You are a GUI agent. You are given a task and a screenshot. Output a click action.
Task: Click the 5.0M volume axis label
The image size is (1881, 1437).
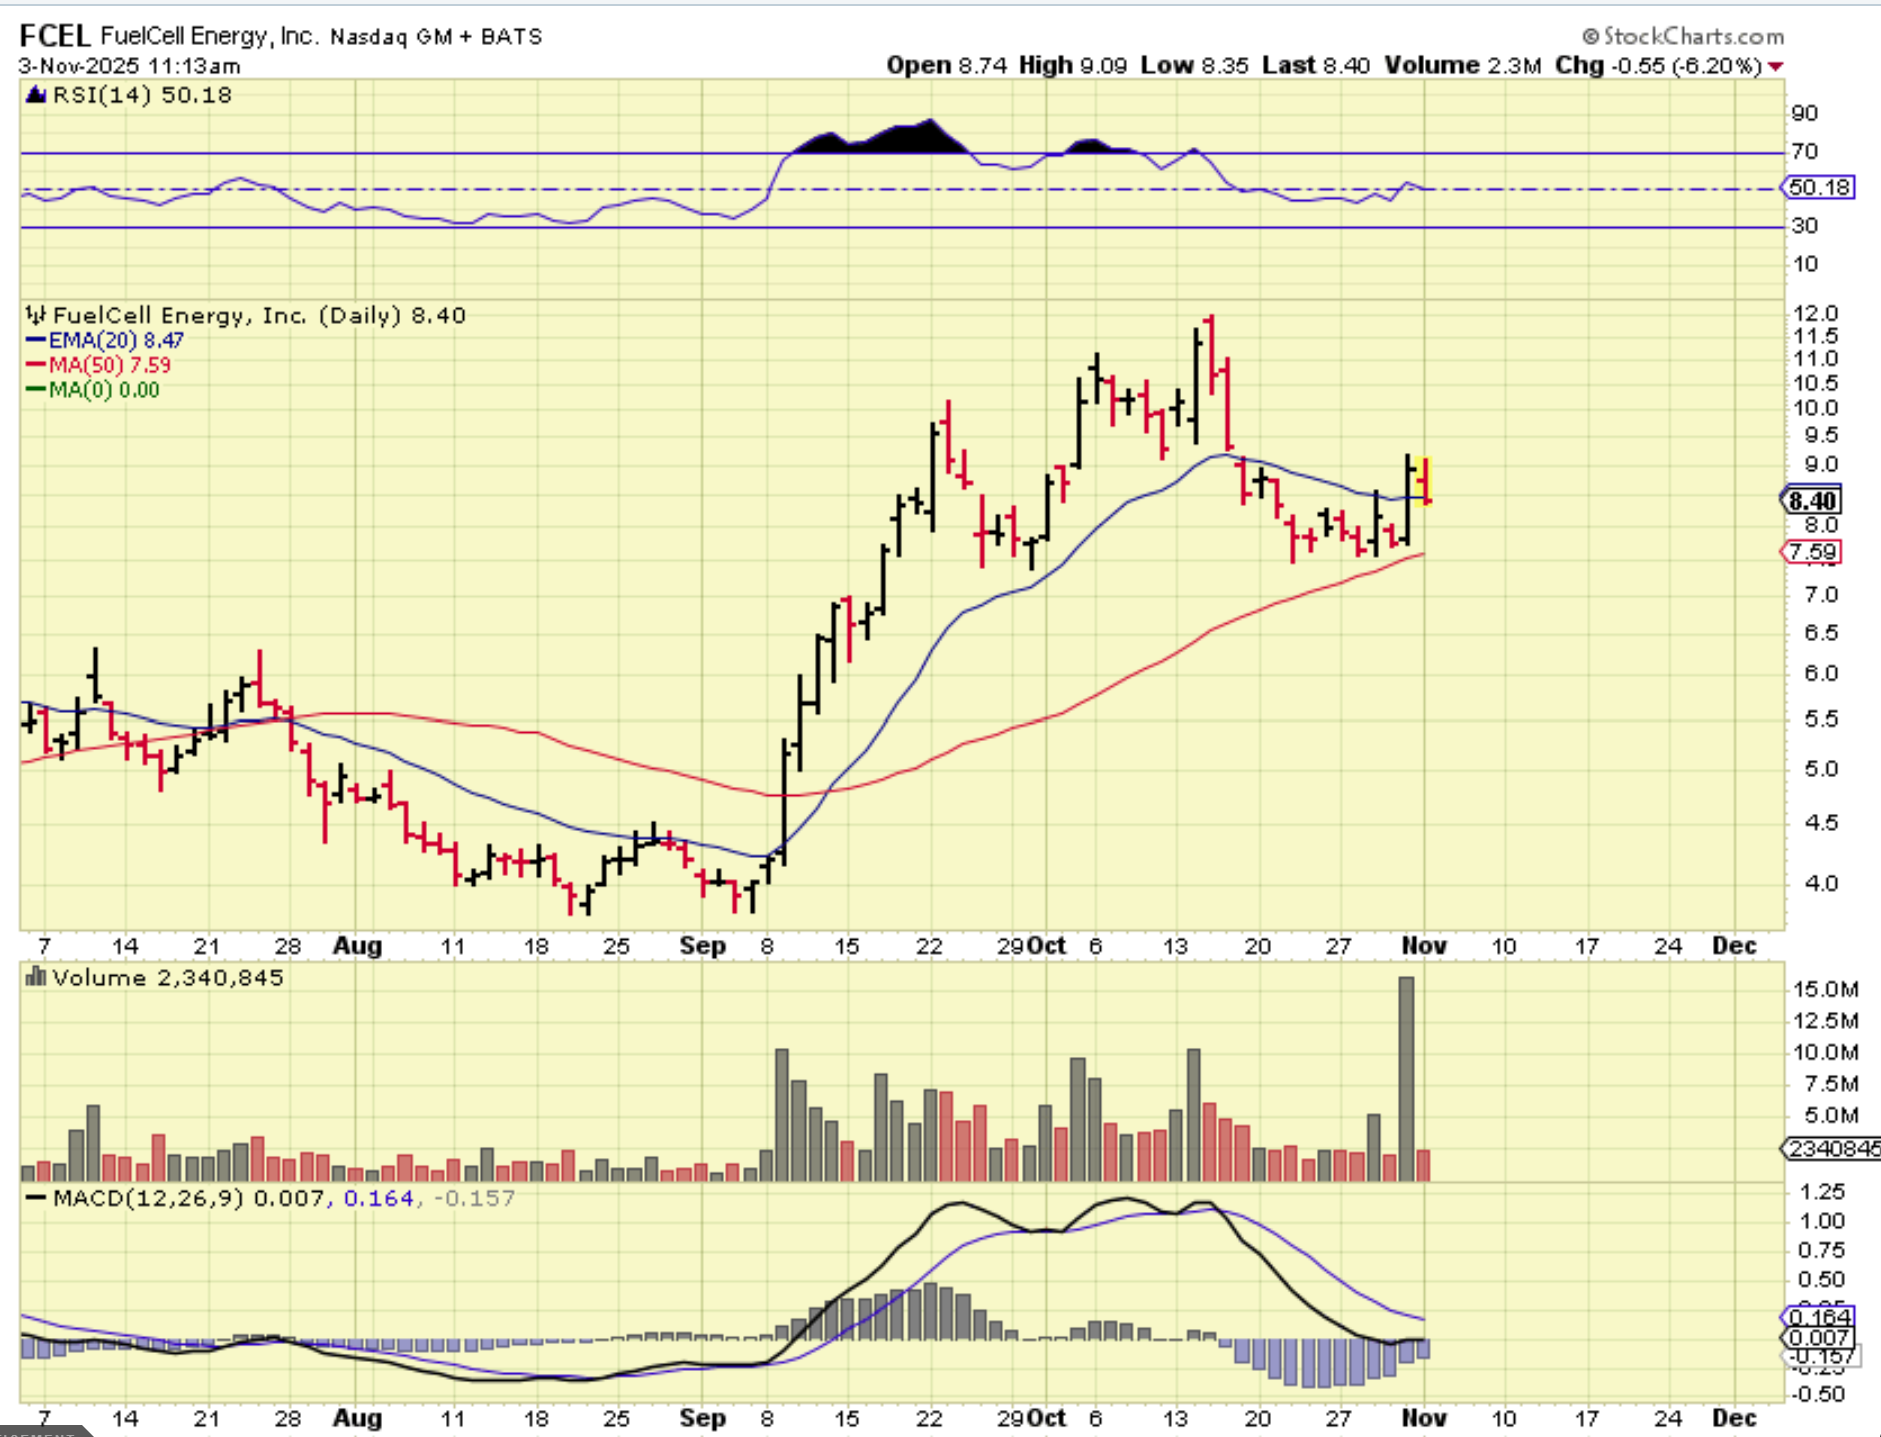pyautogui.click(x=1832, y=1116)
